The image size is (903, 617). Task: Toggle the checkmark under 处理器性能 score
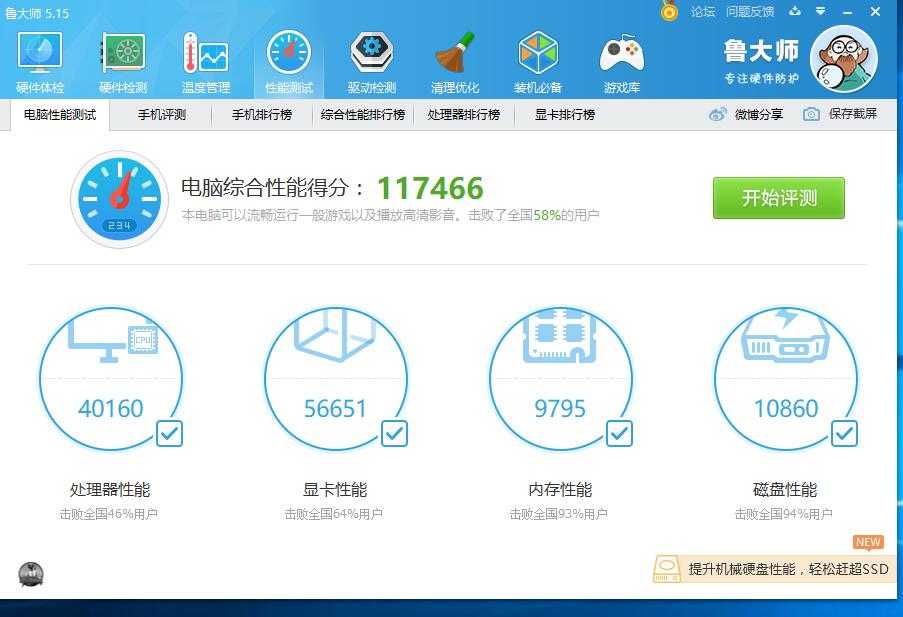(x=169, y=434)
